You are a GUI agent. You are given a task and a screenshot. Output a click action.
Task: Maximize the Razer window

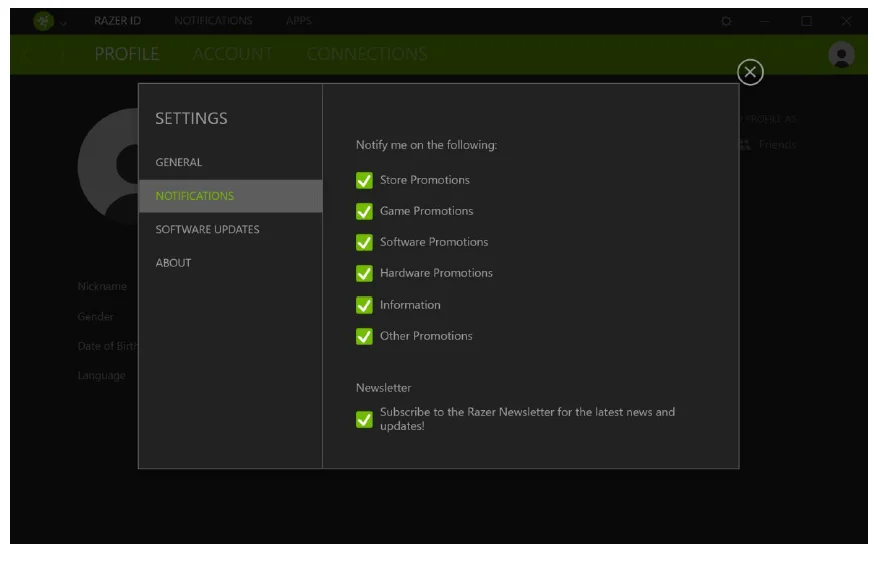(806, 21)
